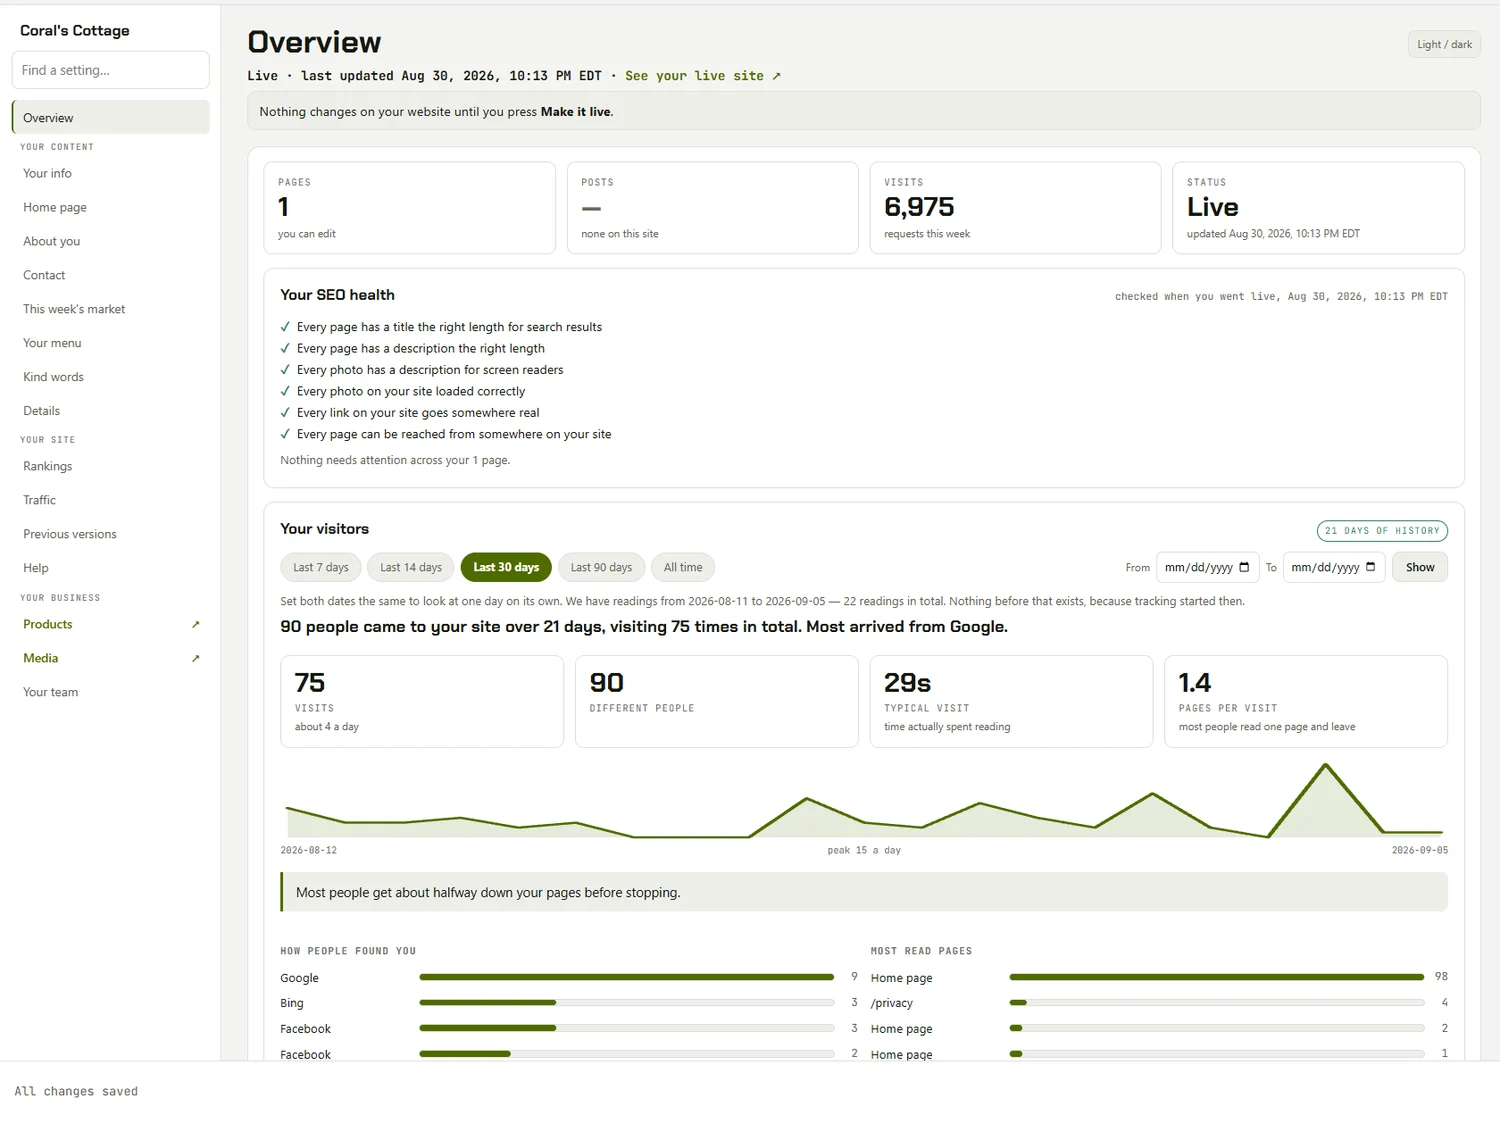The width and height of the screenshot is (1500, 1122).
Task: Go to Your team settings
Action: pos(111,692)
